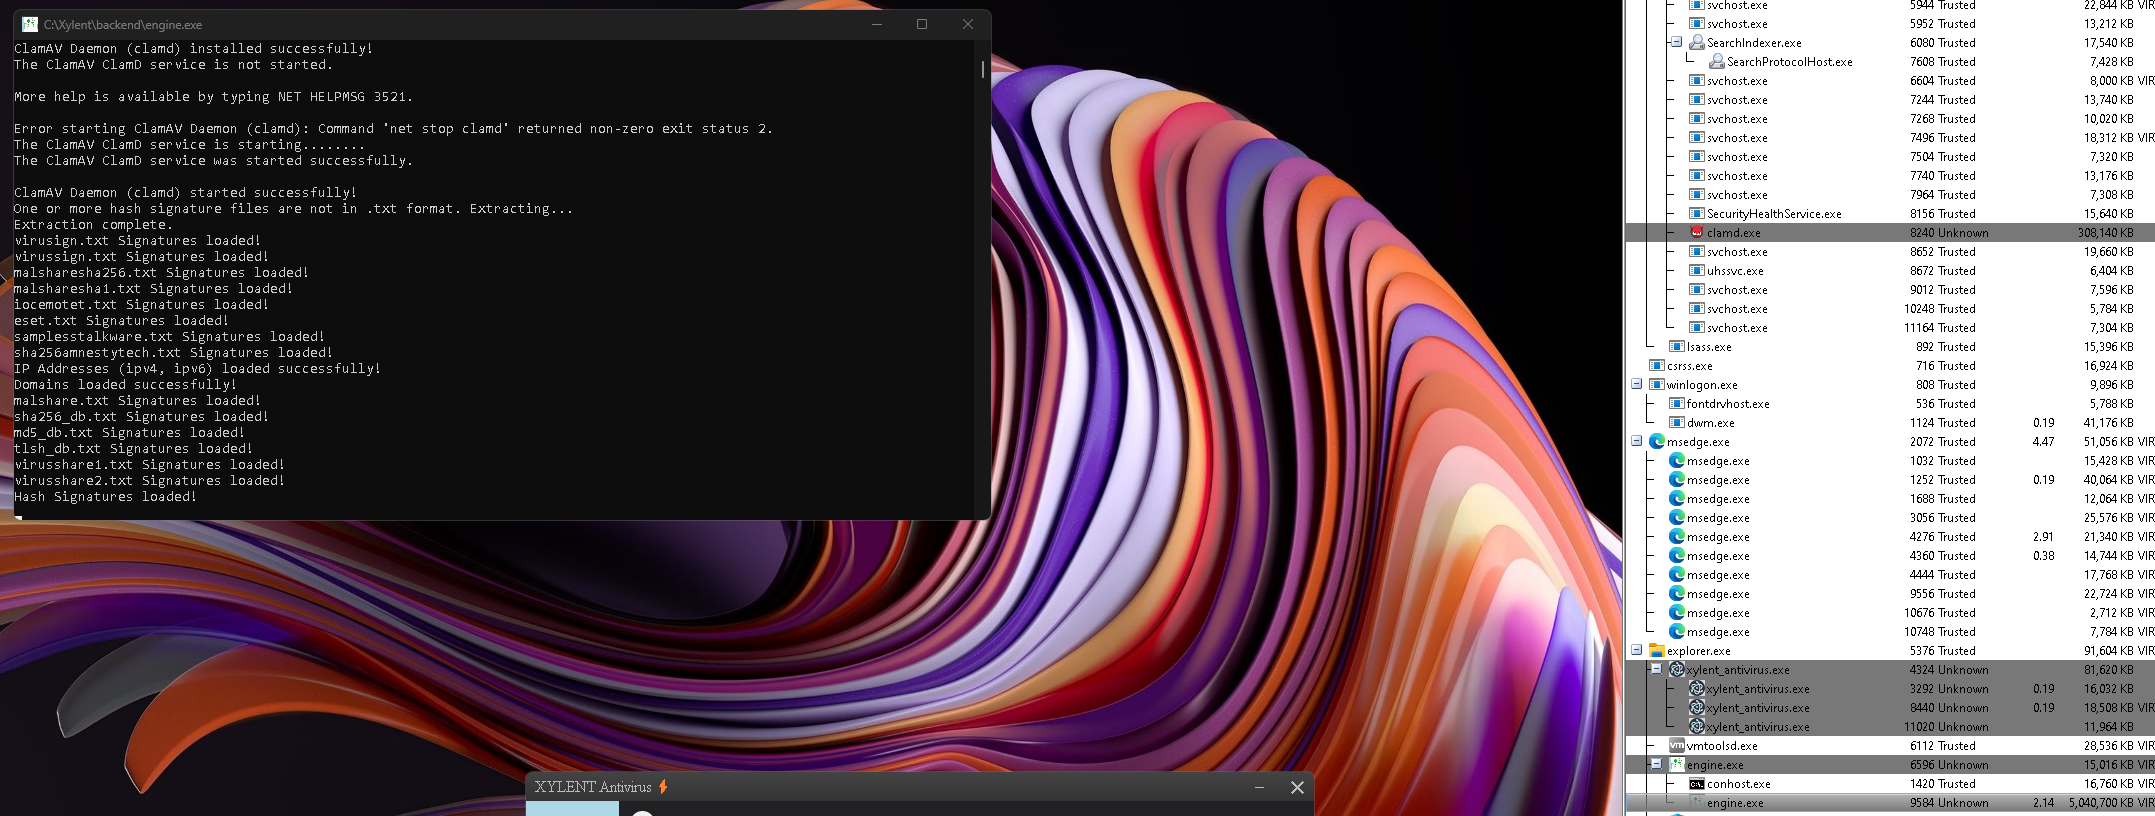
Task: Select the svchost.exe row with PID 7244
Action: (1890, 99)
